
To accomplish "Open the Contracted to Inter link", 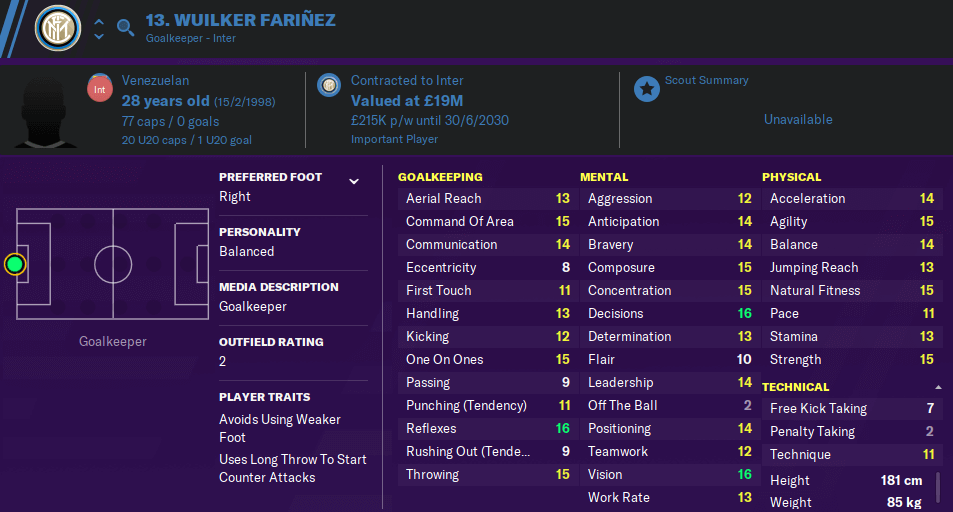I will tap(407, 80).
